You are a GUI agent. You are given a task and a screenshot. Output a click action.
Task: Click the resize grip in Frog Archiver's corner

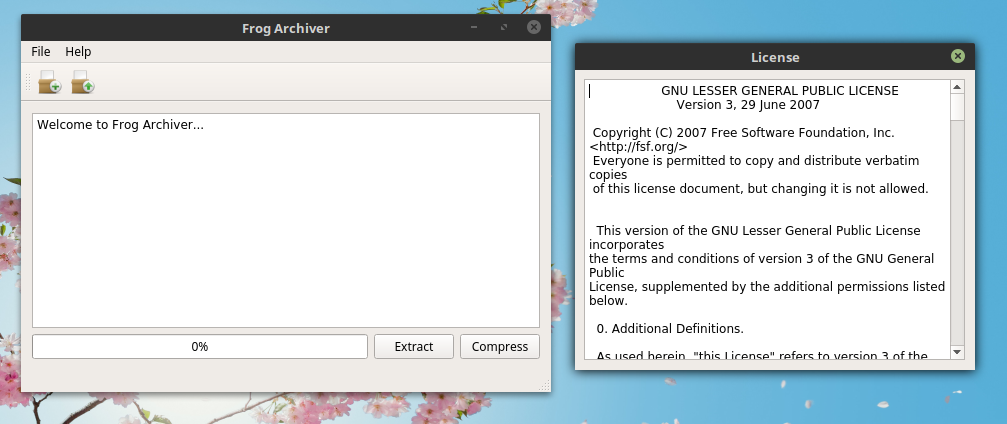tap(545, 385)
